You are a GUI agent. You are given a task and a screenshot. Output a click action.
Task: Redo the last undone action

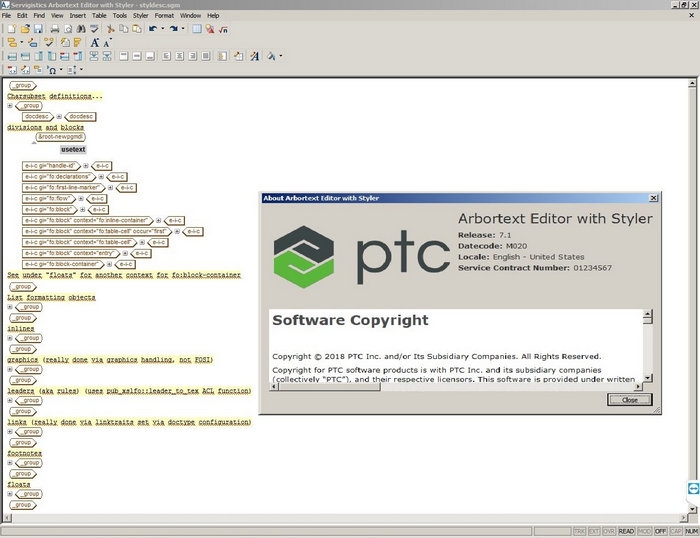pyautogui.click(x=174, y=29)
